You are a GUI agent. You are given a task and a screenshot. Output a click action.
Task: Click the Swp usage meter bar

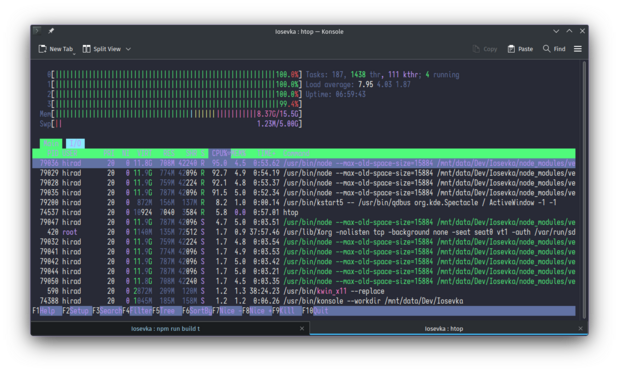coord(171,124)
